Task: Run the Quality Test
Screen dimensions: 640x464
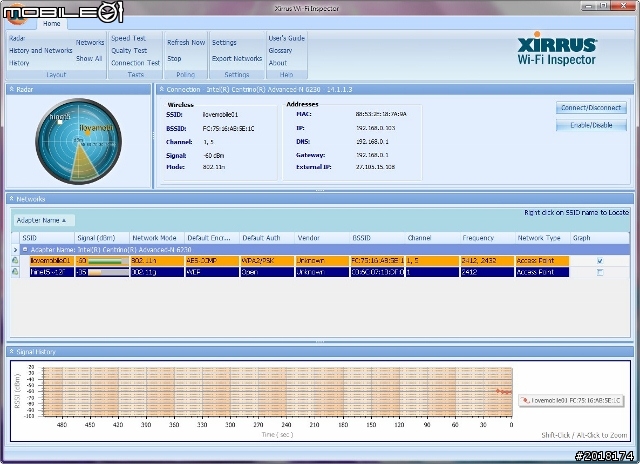Action: click(129, 51)
